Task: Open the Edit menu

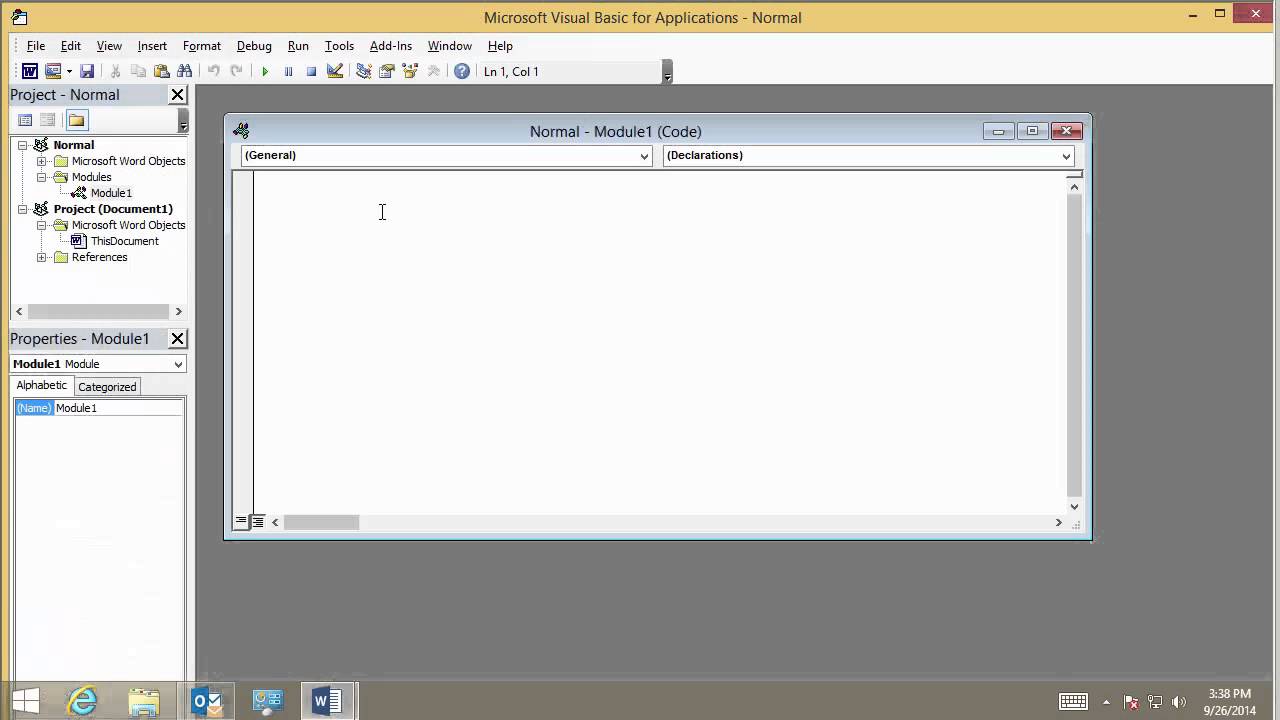Action: (x=70, y=46)
